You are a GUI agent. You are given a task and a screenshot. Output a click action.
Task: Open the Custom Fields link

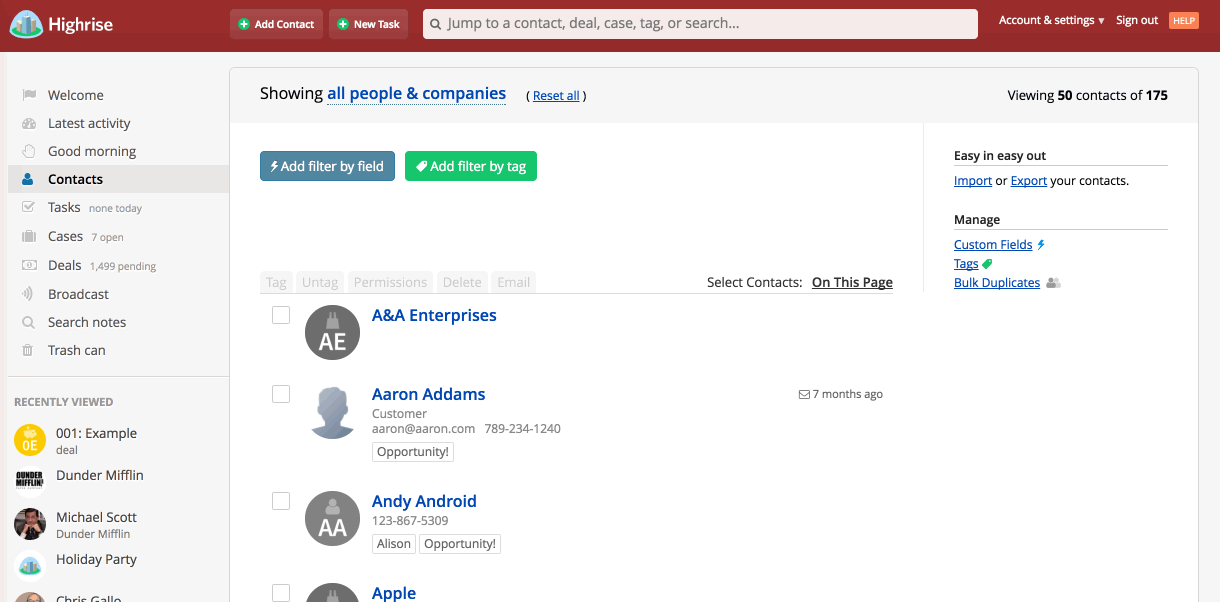[x=993, y=244]
